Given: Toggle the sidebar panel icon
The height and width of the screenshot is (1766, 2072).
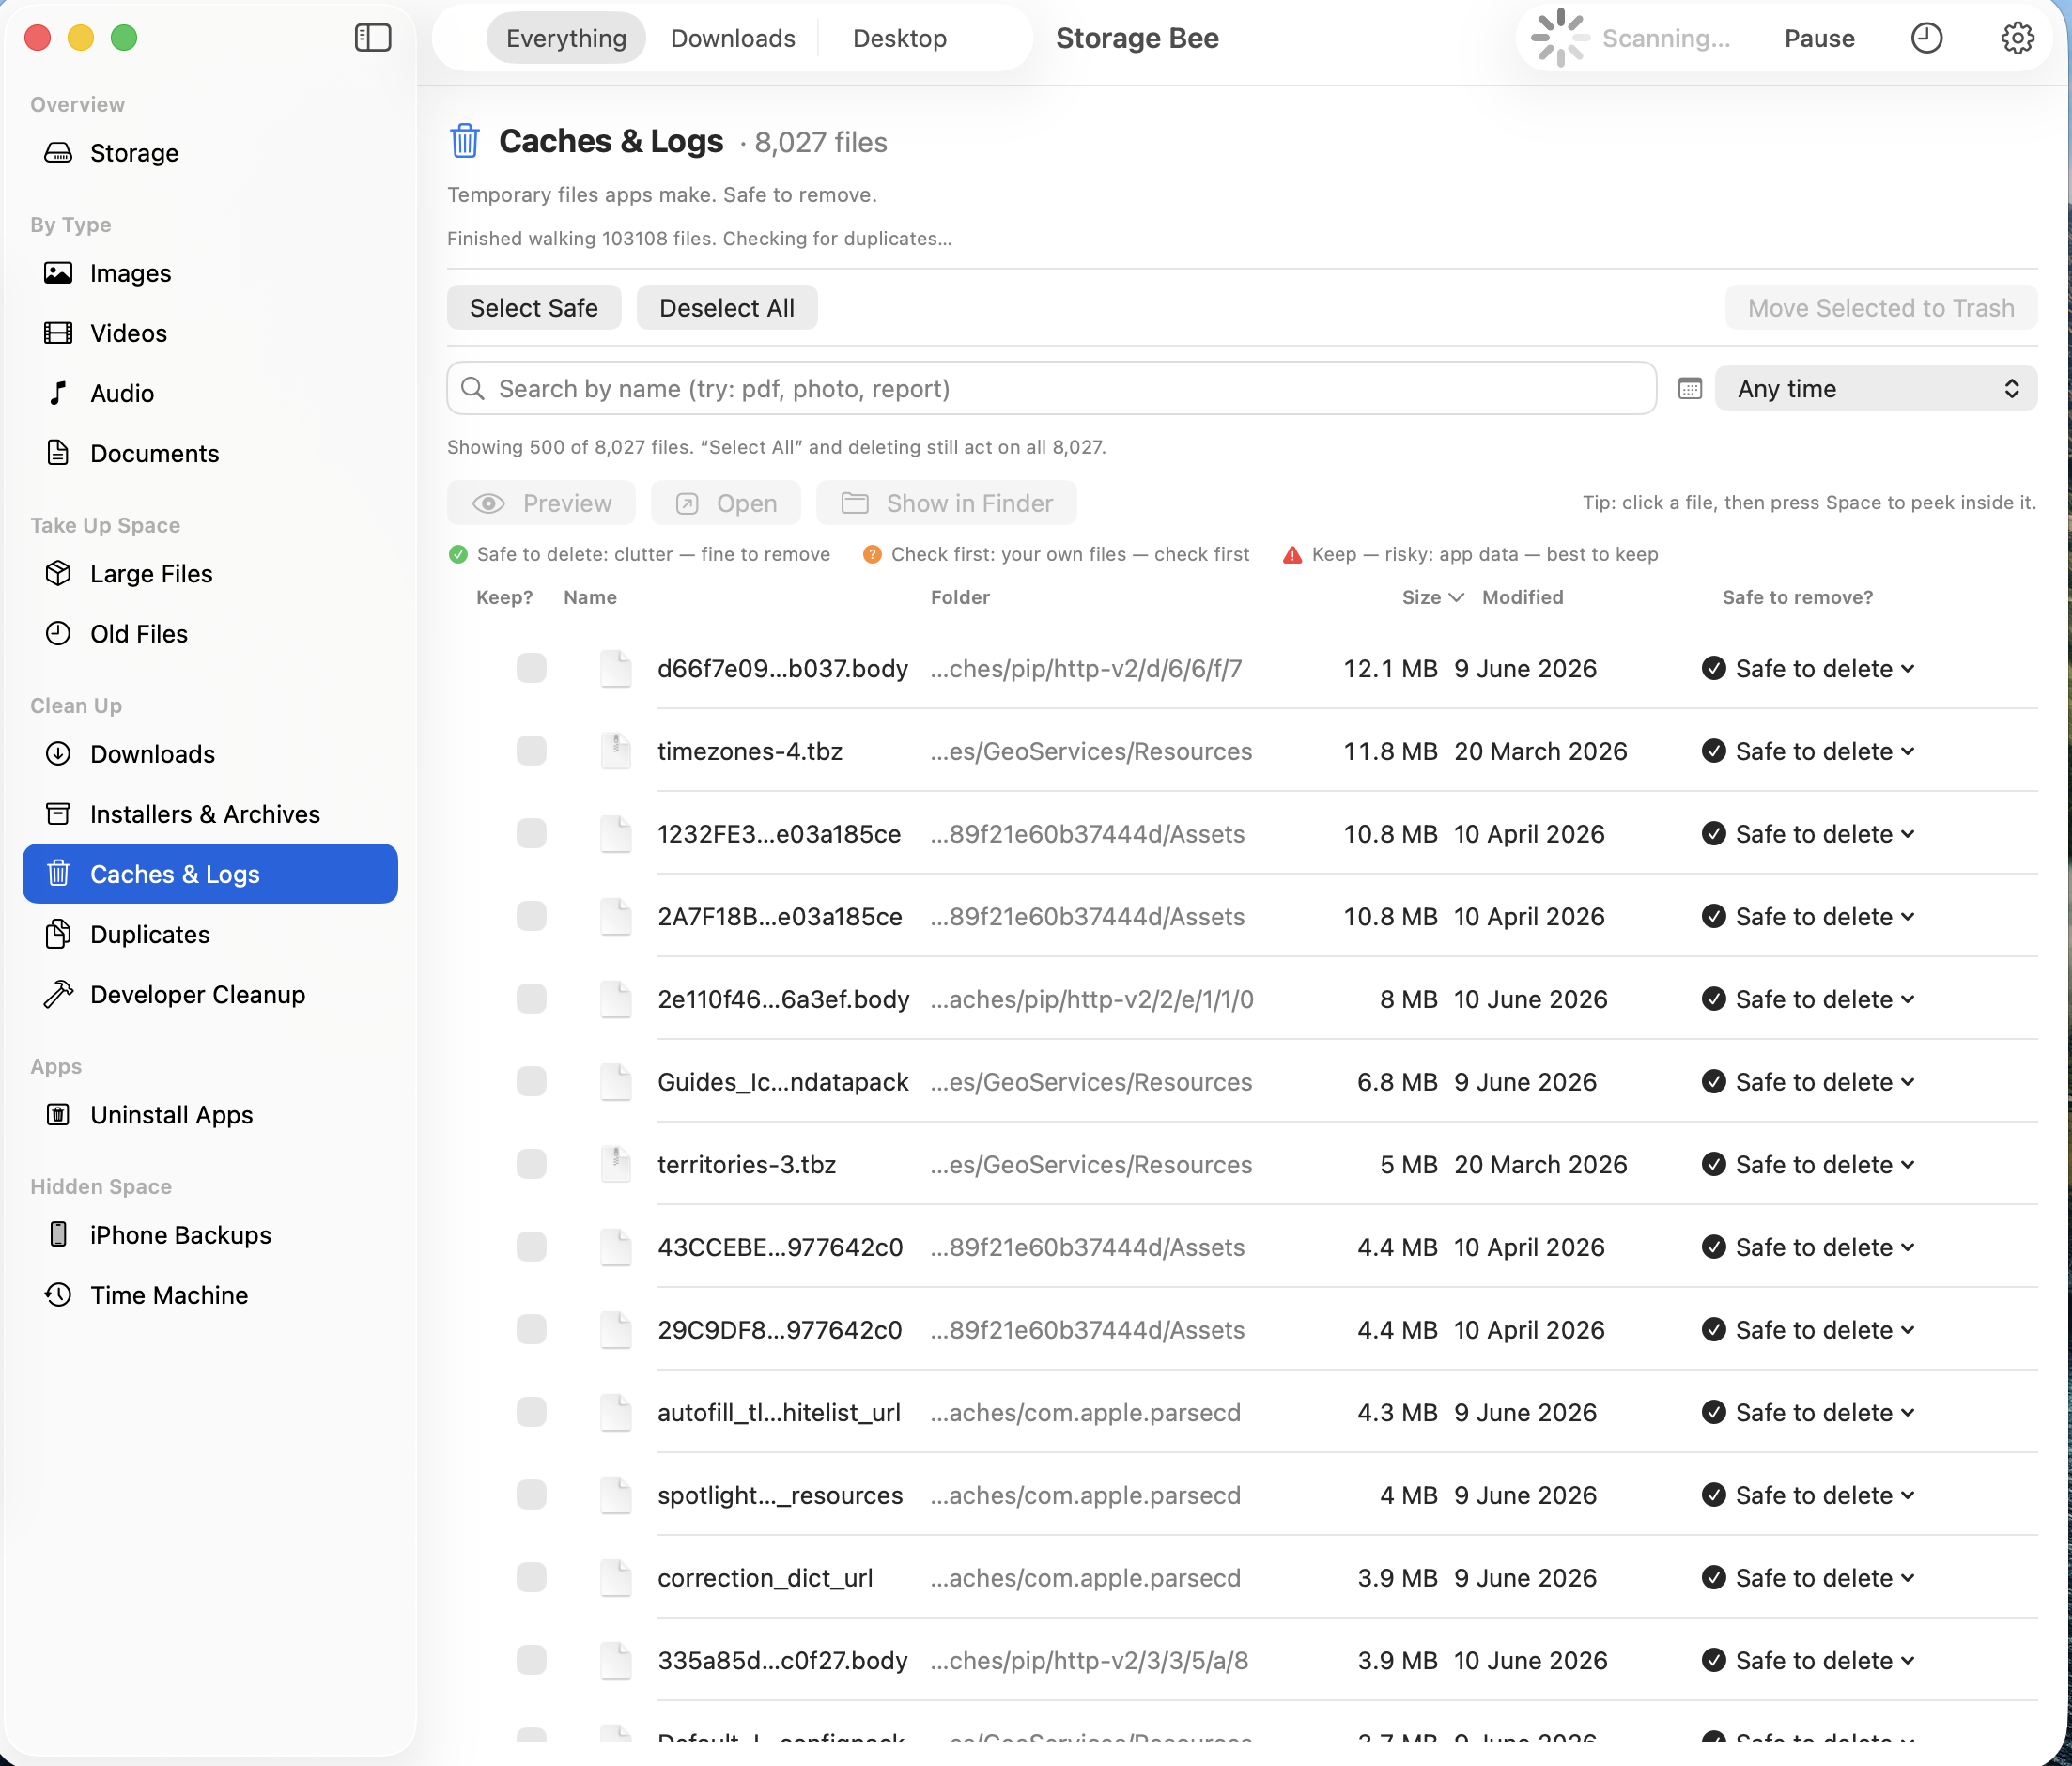Looking at the screenshot, I should (x=373, y=38).
